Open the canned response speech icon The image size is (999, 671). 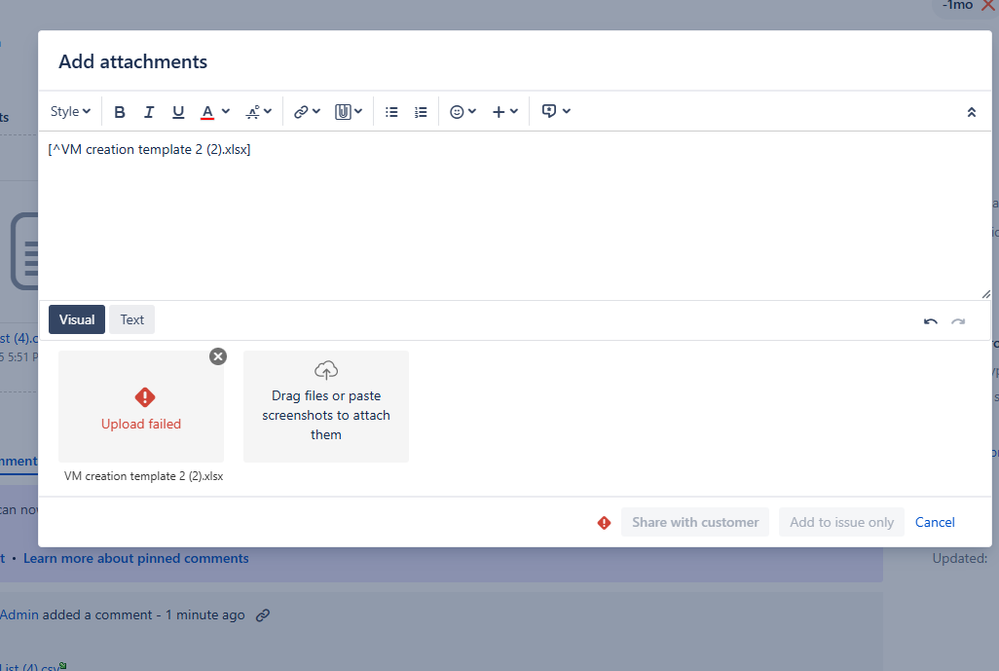coord(549,112)
